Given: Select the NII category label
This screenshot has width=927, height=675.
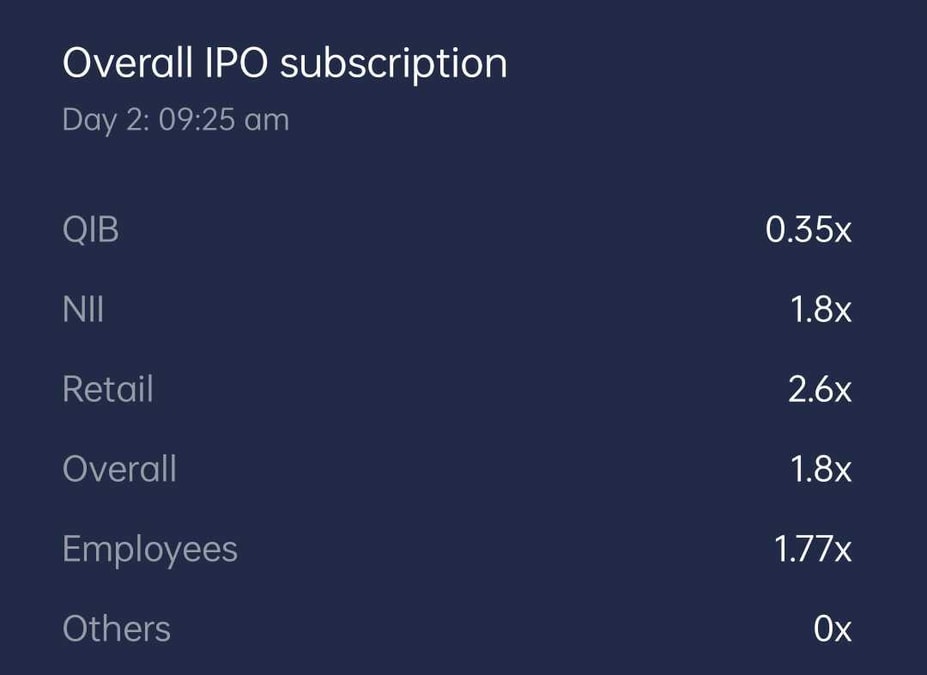Looking at the screenshot, I should (x=84, y=309).
